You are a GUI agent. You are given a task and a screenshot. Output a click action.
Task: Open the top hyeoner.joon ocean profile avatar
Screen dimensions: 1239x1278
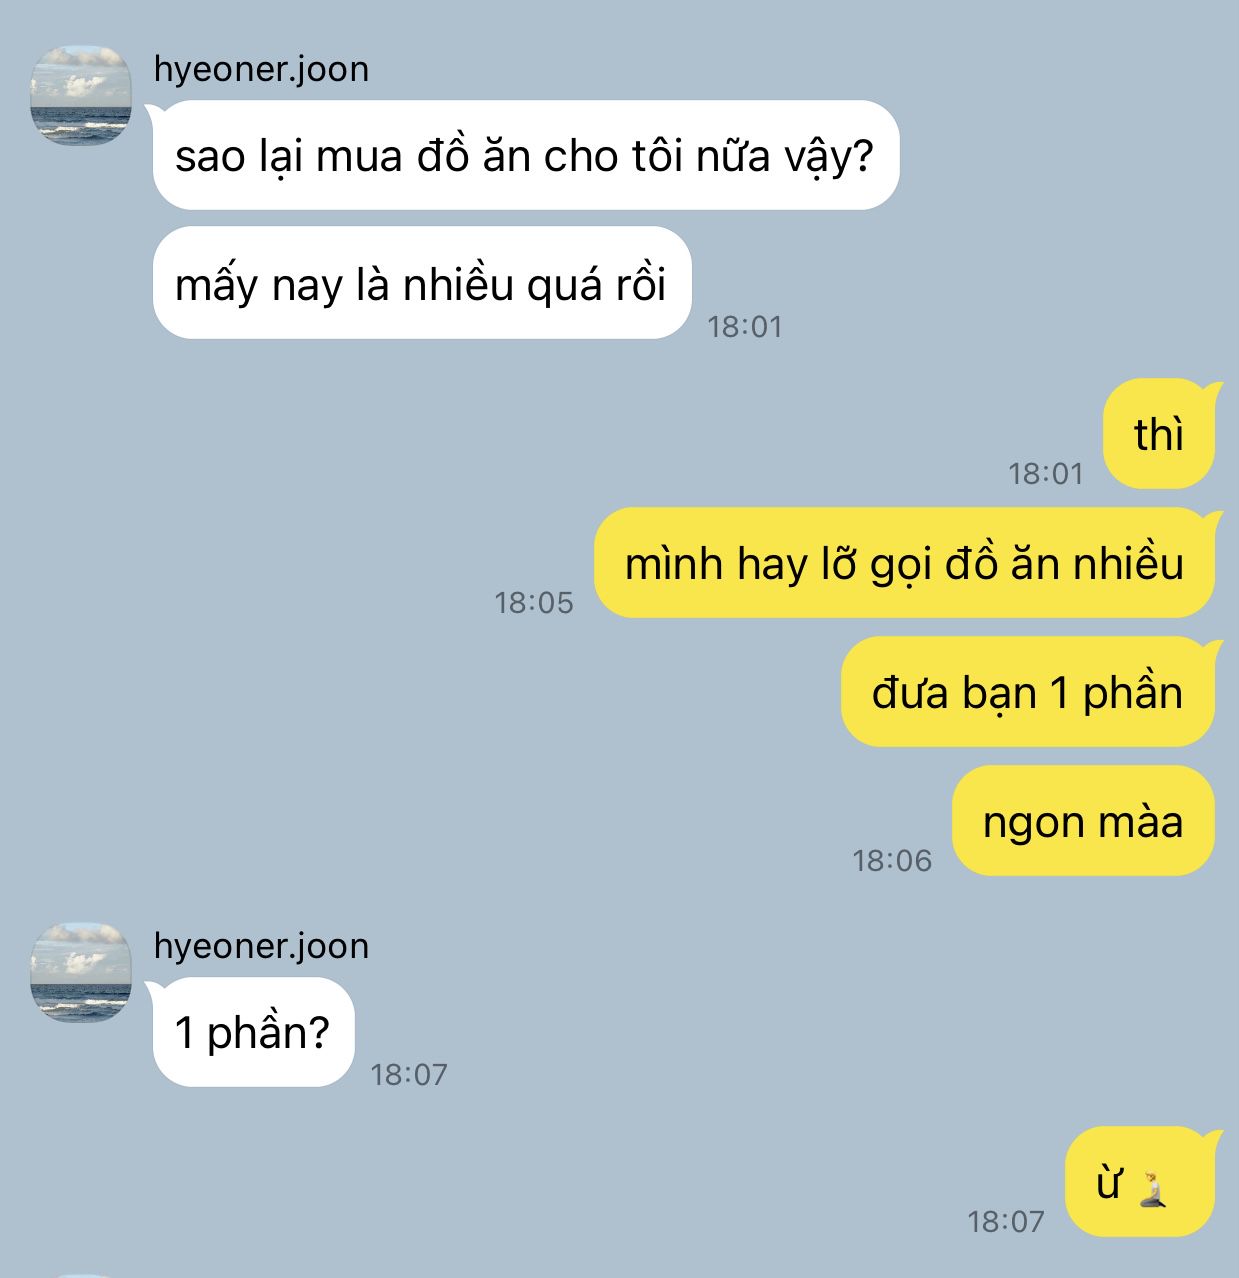click(81, 96)
